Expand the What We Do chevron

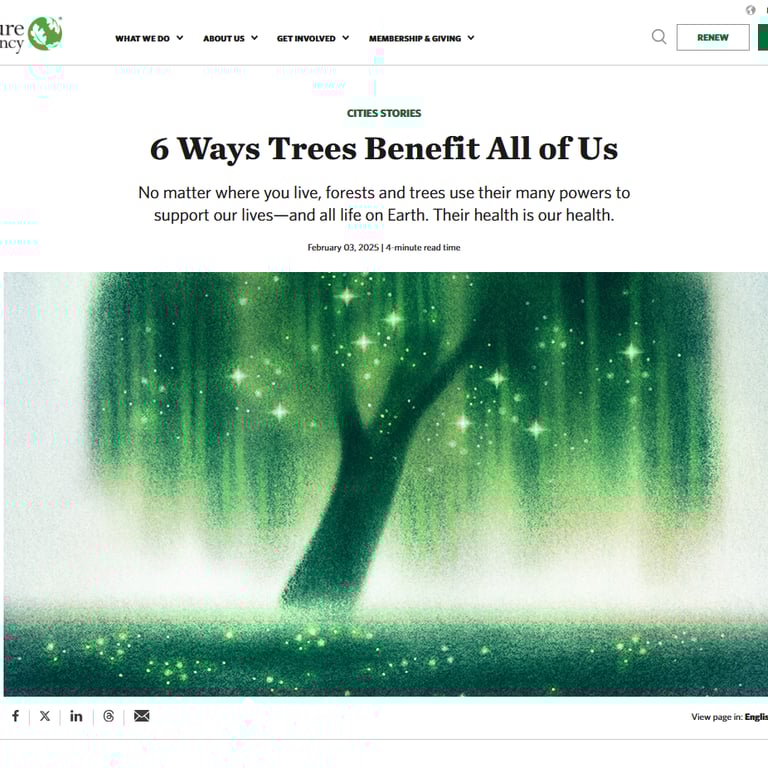(180, 38)
